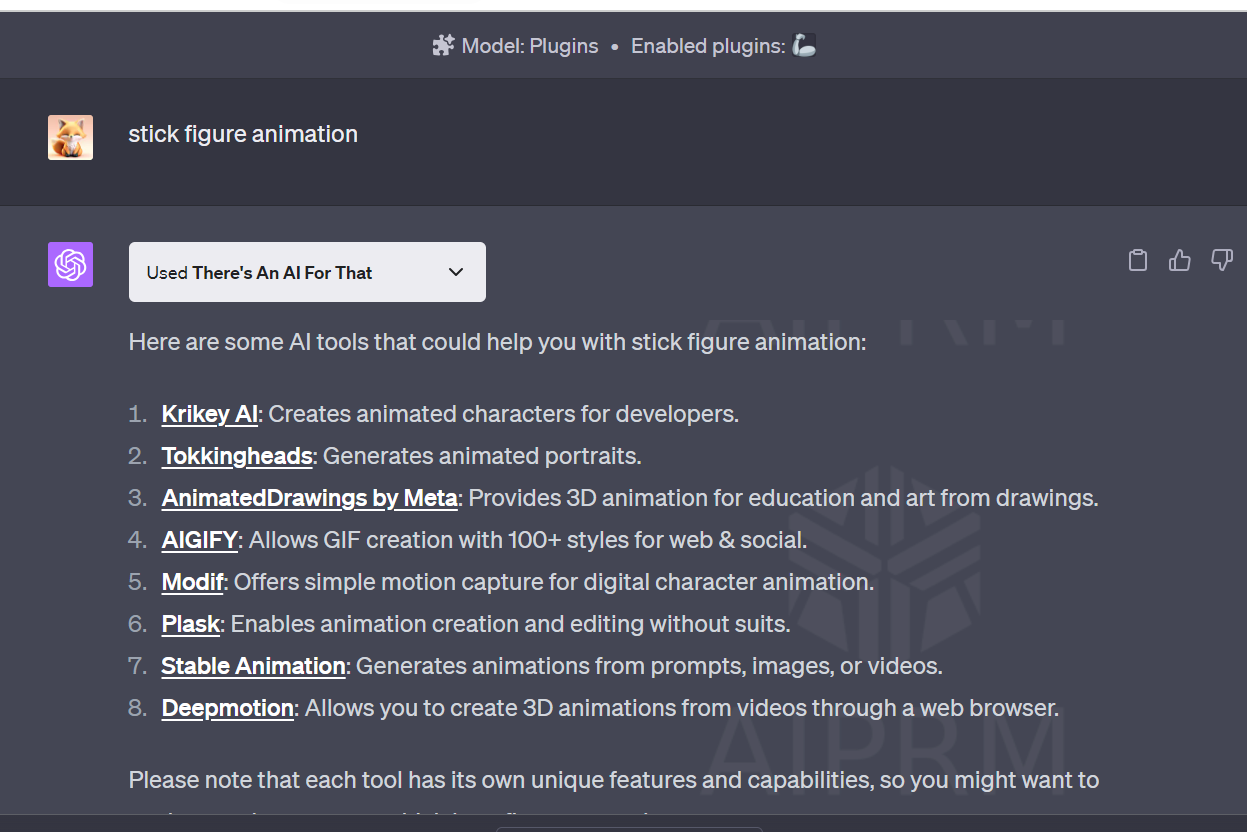This screenshot has width=1247, height=832.
Task: Open the Stable Animation link
Action: 254,666
